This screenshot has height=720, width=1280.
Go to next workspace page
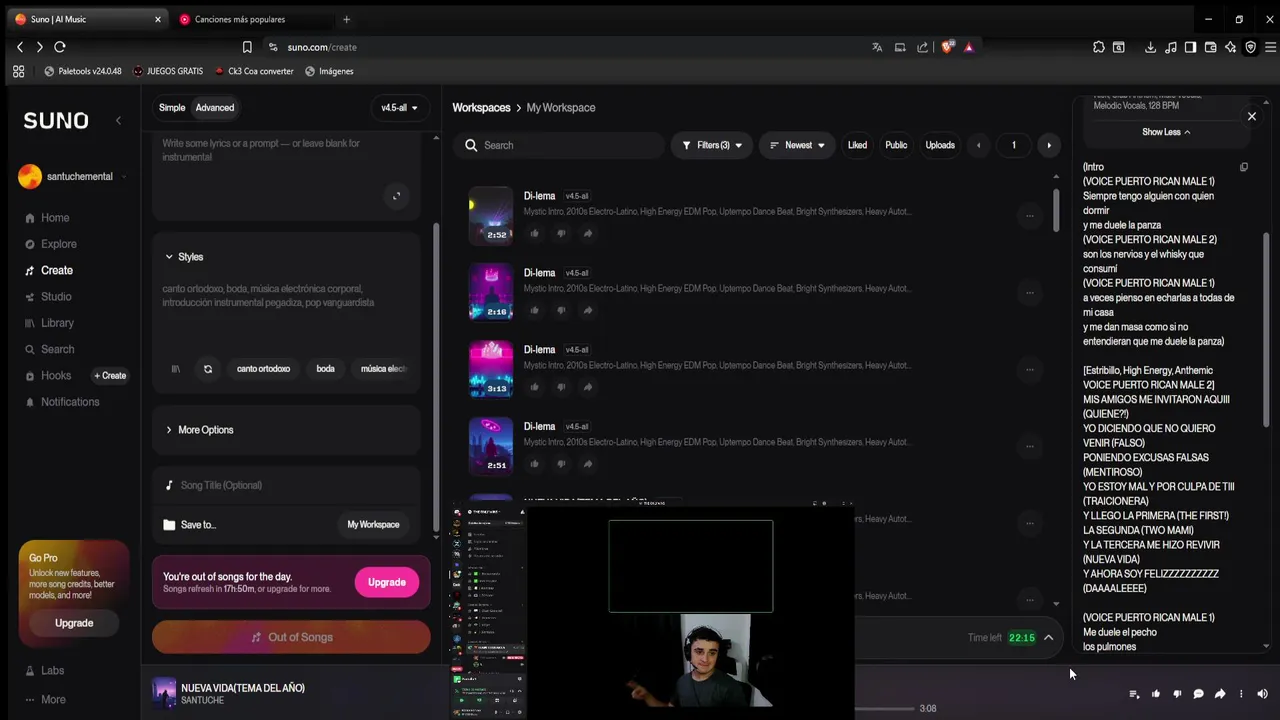click(x=1049, y=146)
